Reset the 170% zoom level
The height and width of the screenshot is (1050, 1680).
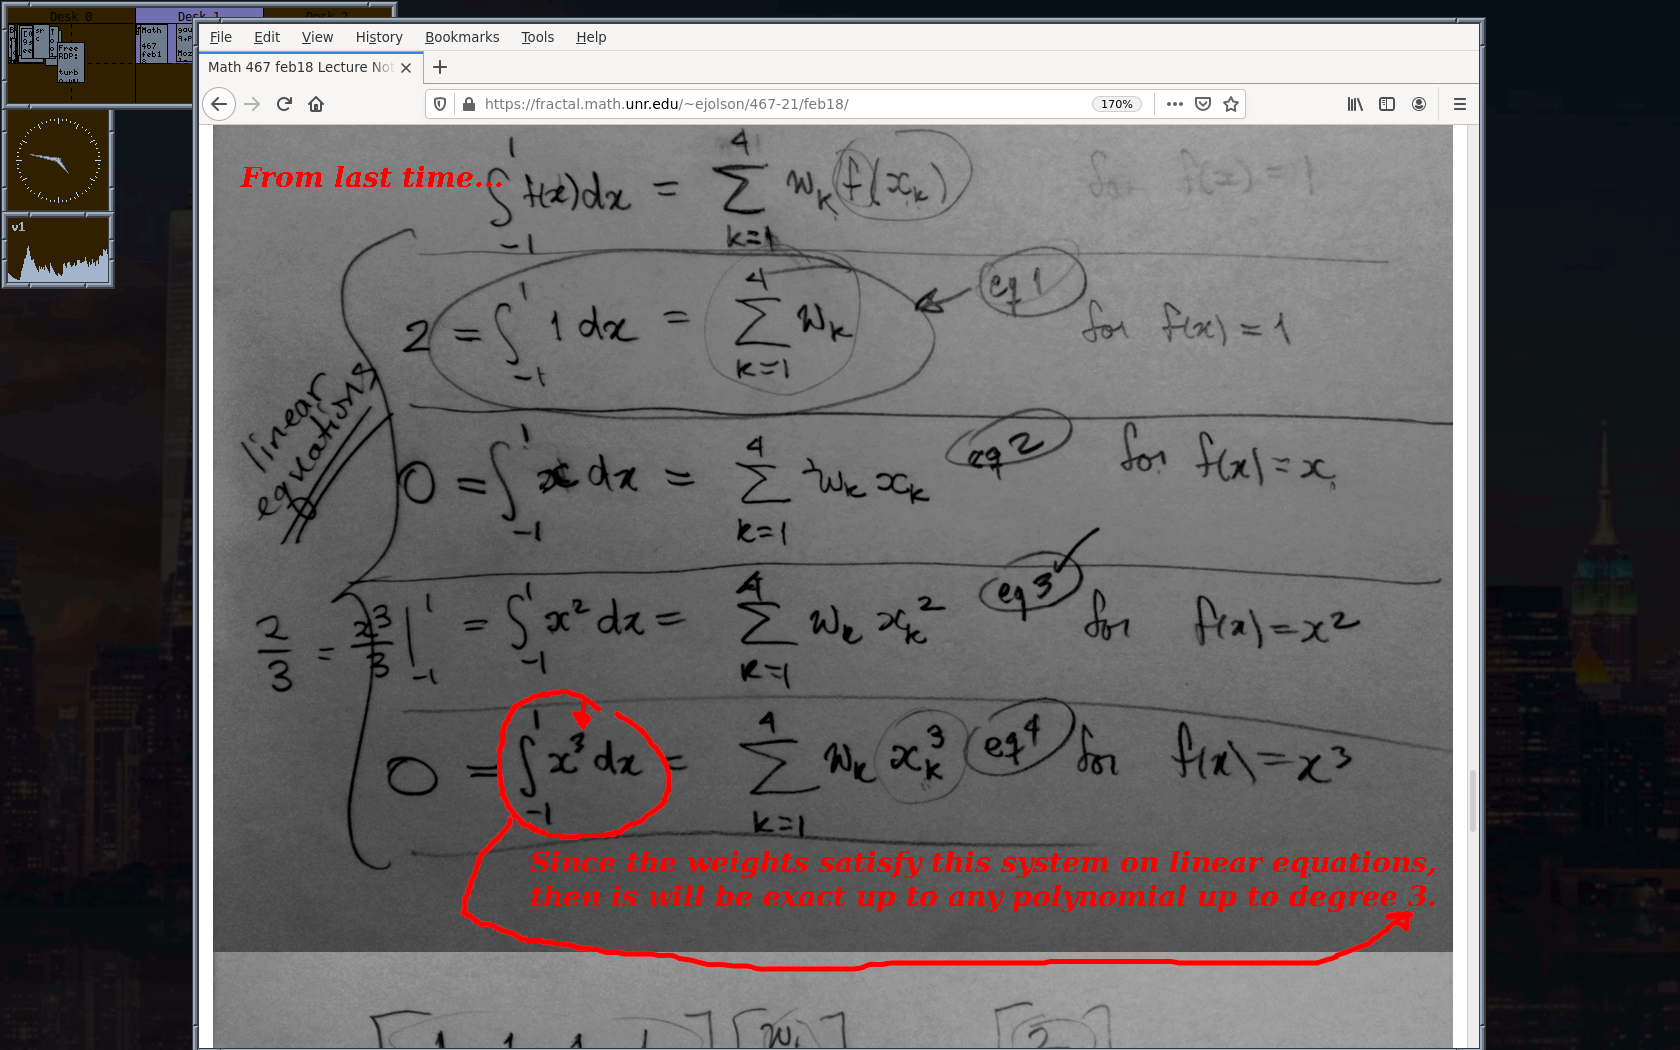[1116, 104]
